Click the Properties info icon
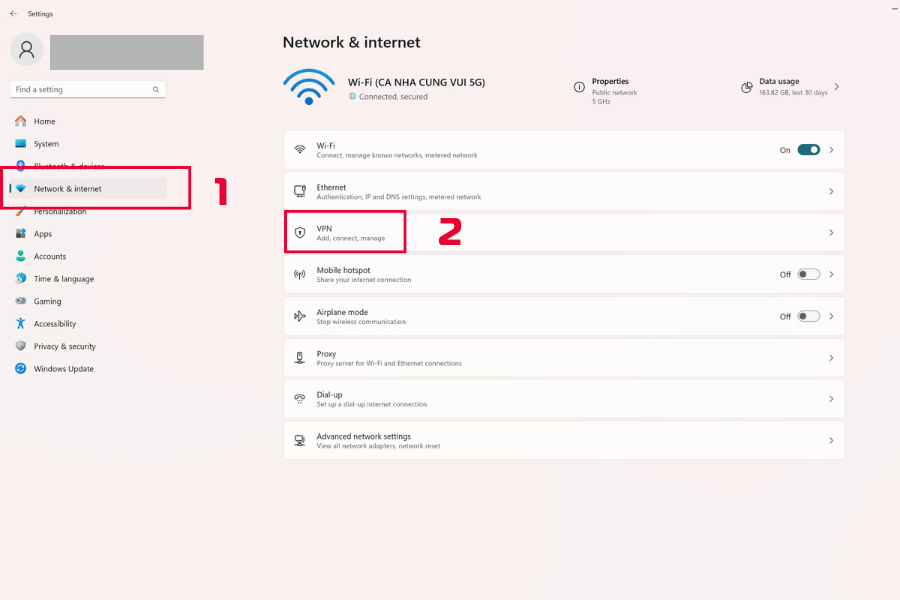 tap(579, 87)
